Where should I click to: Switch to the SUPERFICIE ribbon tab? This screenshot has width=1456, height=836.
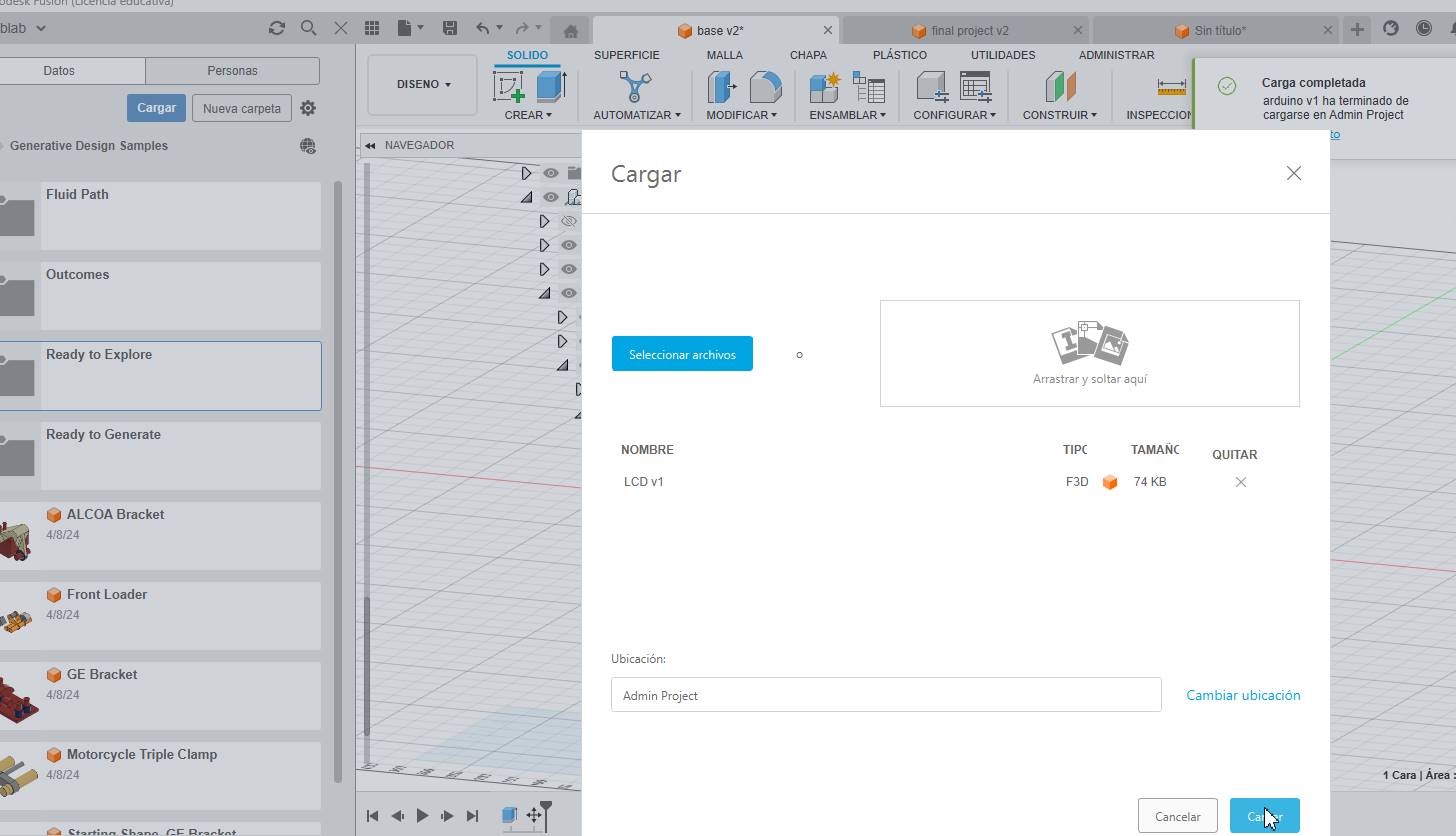(x=626, y=55)
